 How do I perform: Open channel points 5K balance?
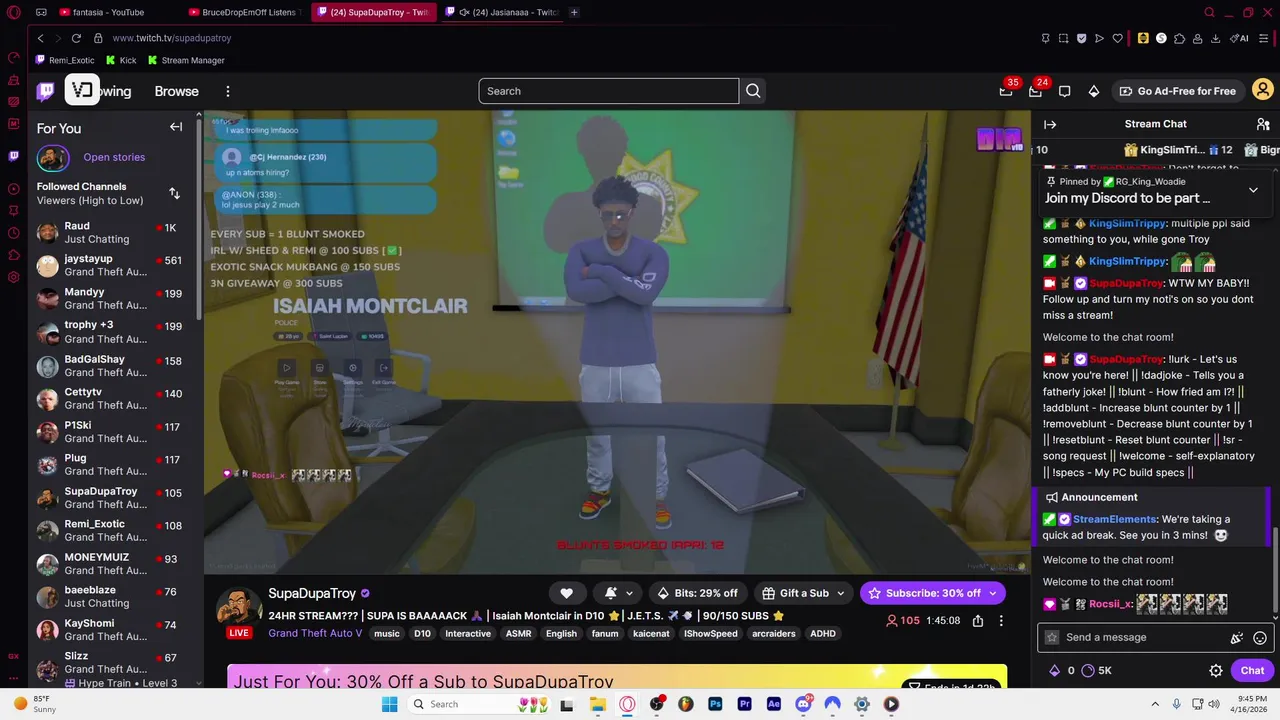click(x=1097, y=671)
